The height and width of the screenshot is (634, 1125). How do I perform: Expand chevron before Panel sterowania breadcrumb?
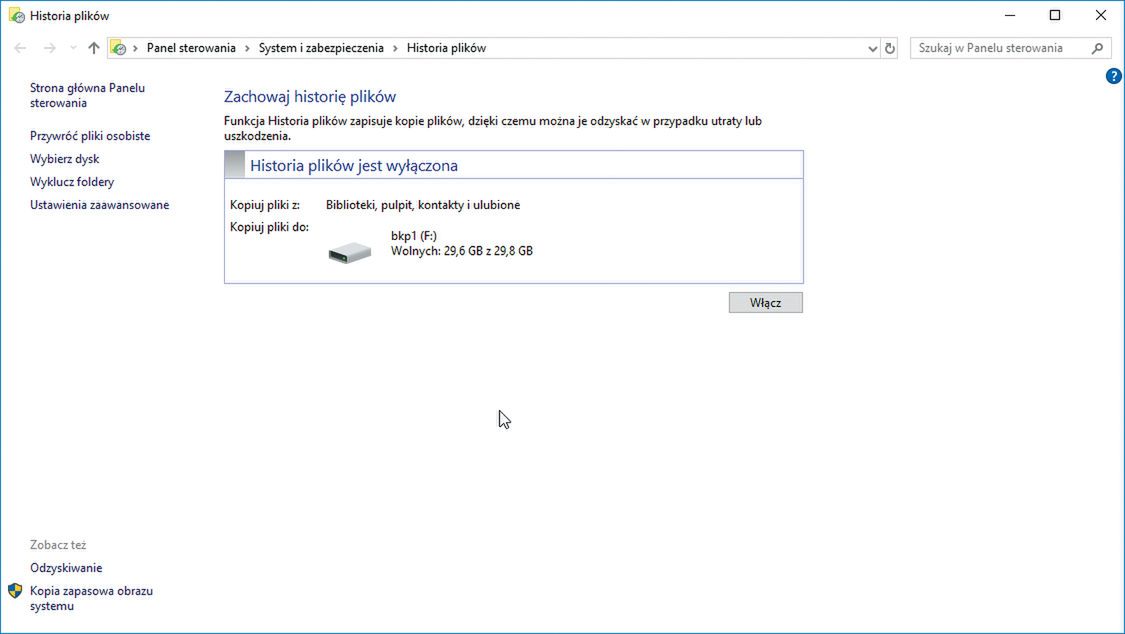pos(136,48)
